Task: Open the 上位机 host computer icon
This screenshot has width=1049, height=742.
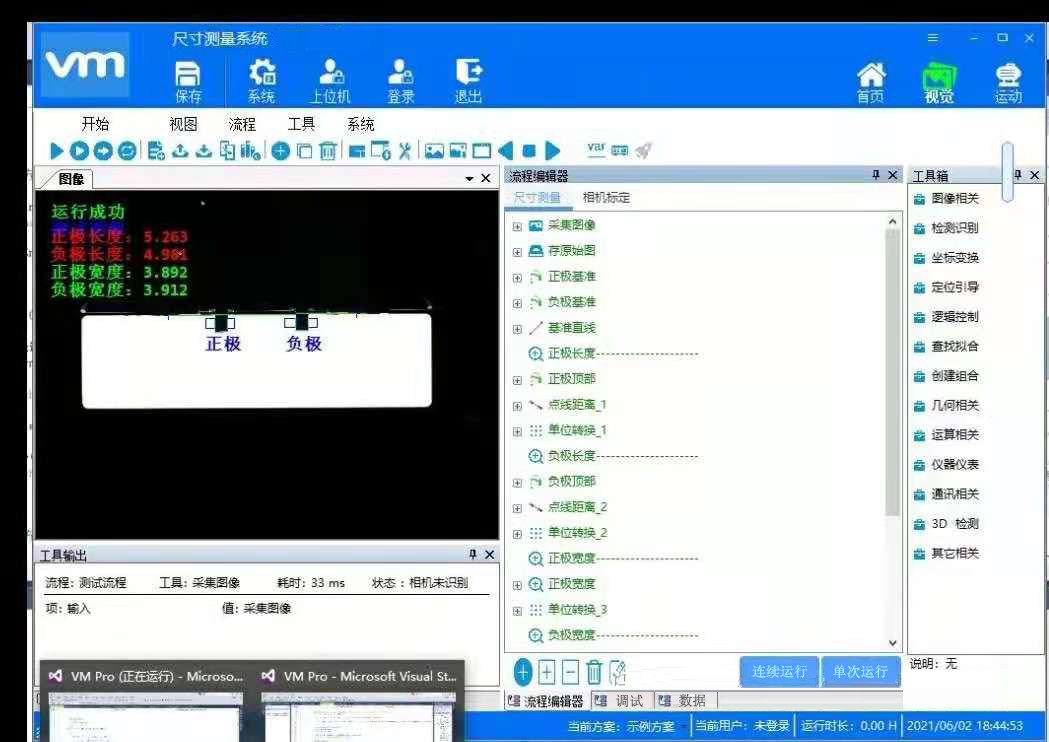Action: 330,82
